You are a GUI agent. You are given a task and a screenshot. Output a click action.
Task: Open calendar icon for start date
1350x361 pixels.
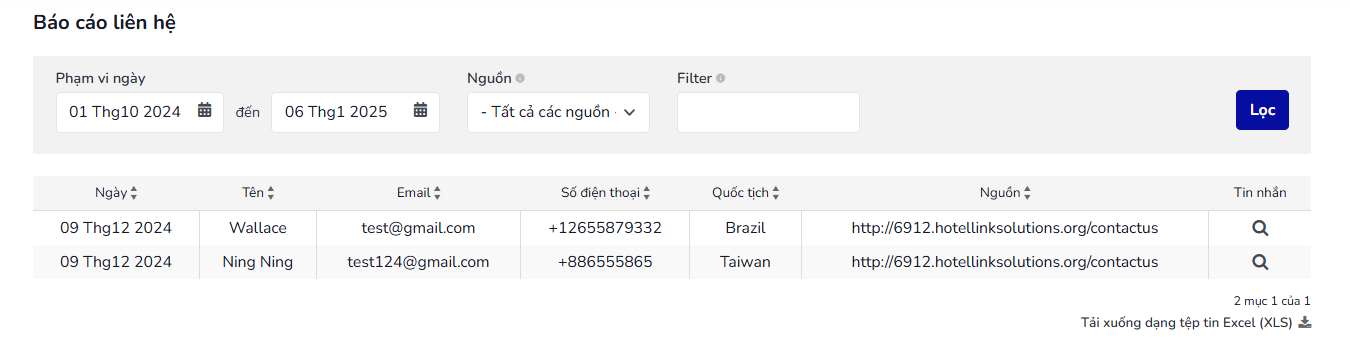coord(204,111)
